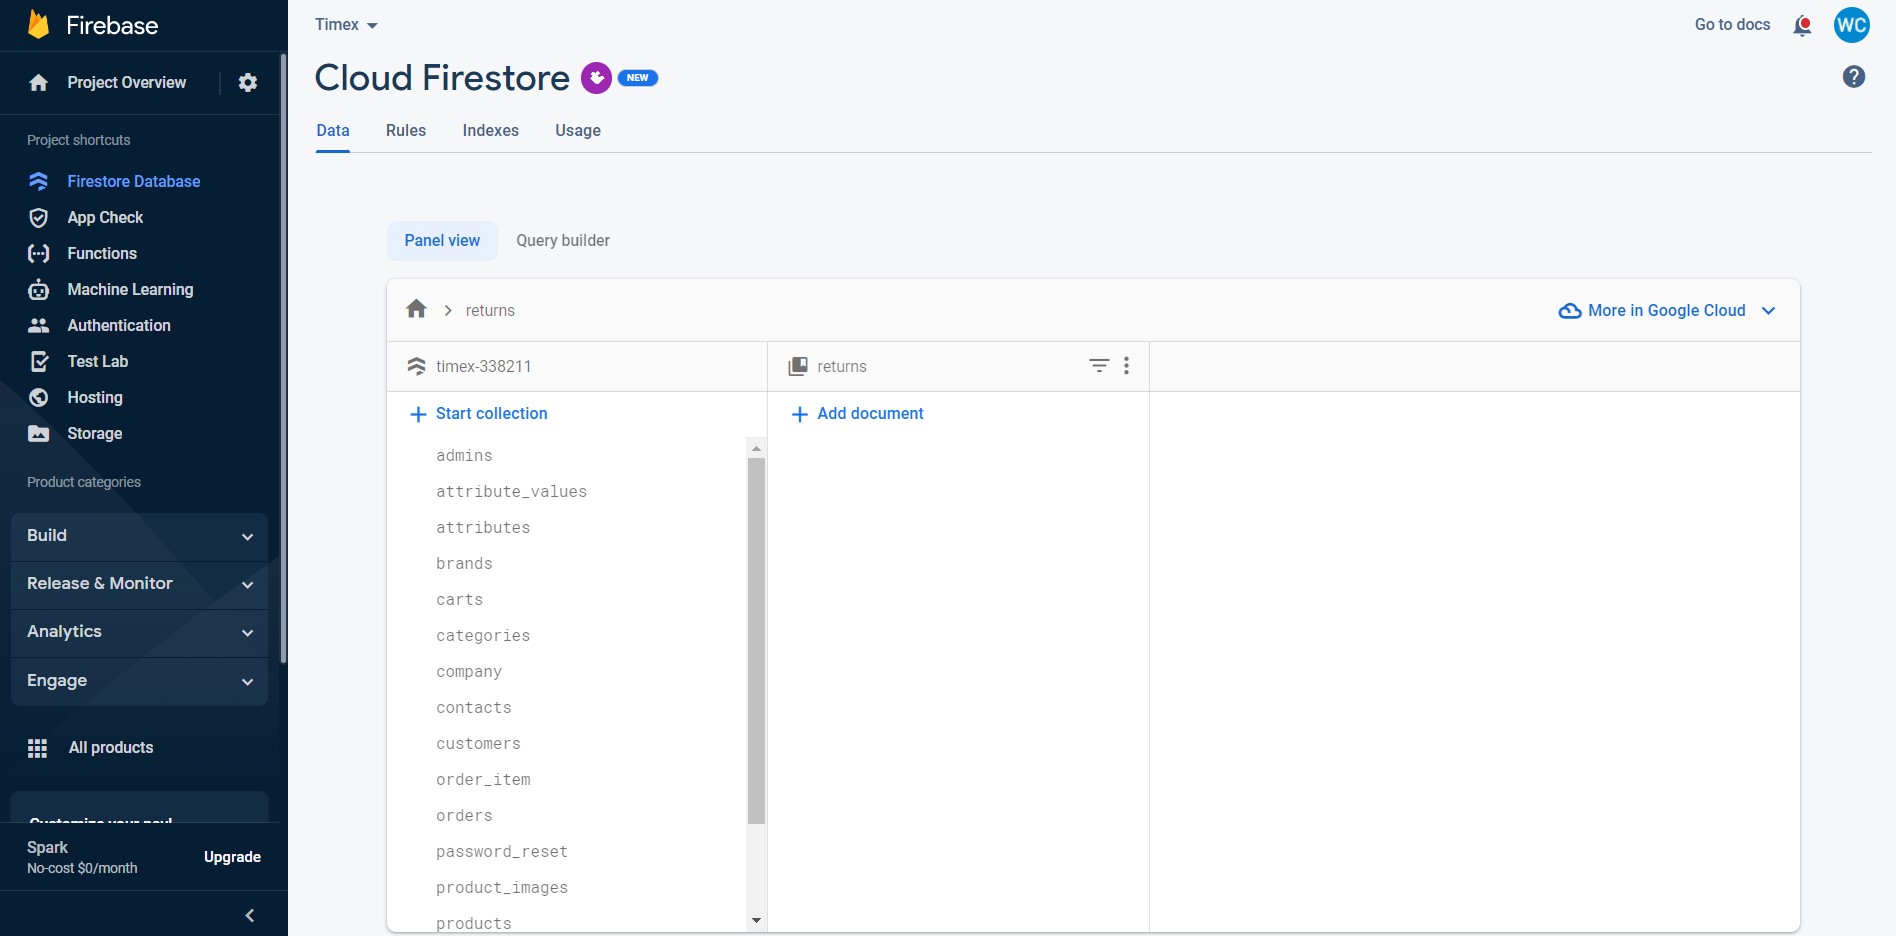The image size is (1896, 936).
Task: Click collections list scroll down arrow
Action: (756, 920)
